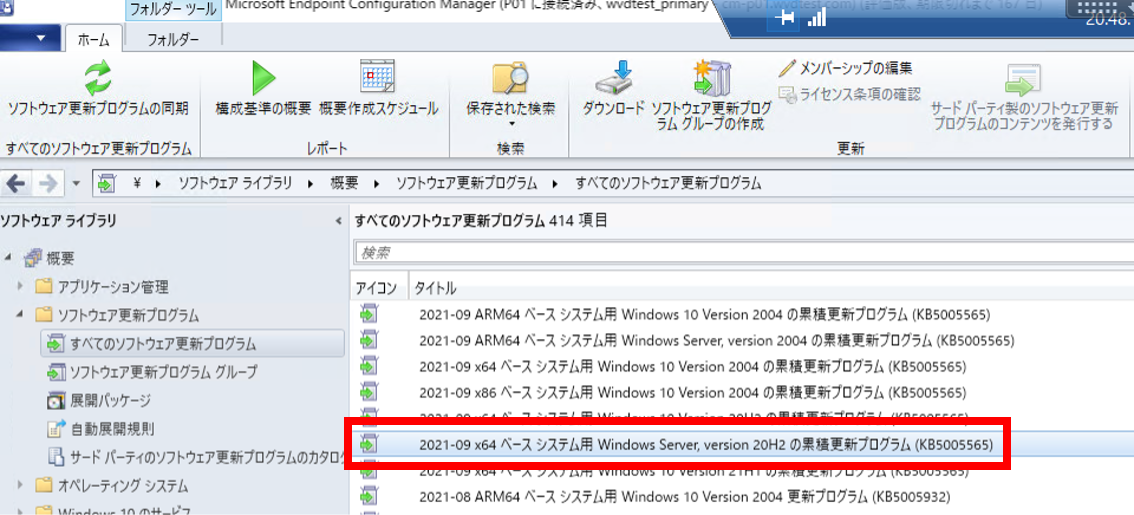The width and height of the screenshot is (1134, 515).
Task: Click the 保存された検索 dropdown arrow
Action: [x=511, y=124]
